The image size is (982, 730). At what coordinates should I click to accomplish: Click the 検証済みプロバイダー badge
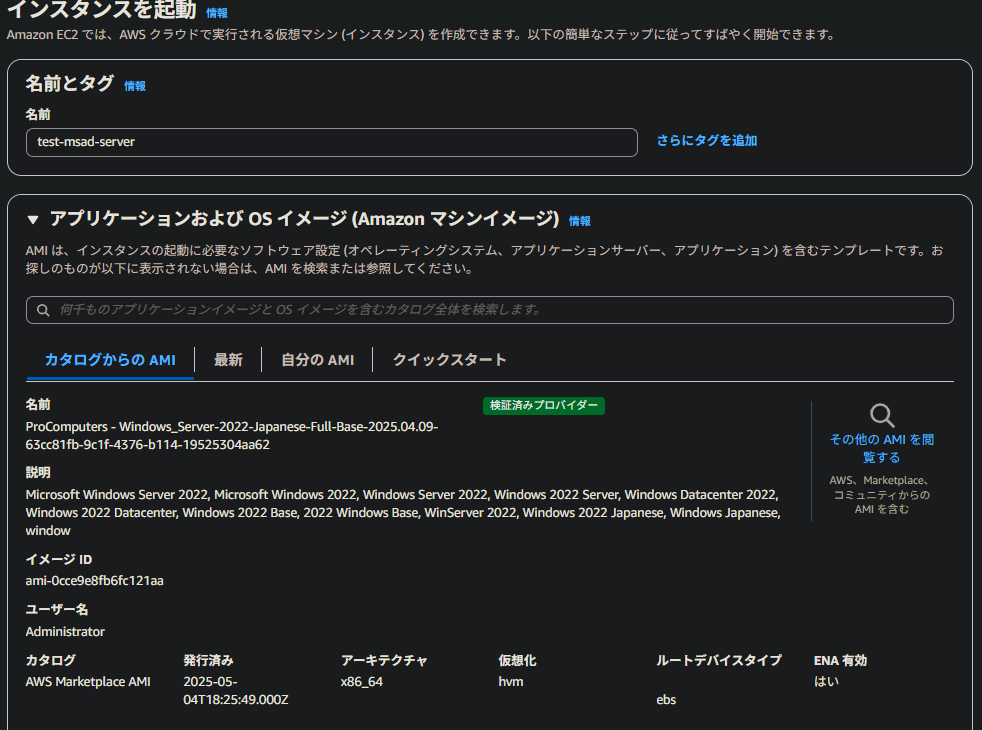point(544,405)
